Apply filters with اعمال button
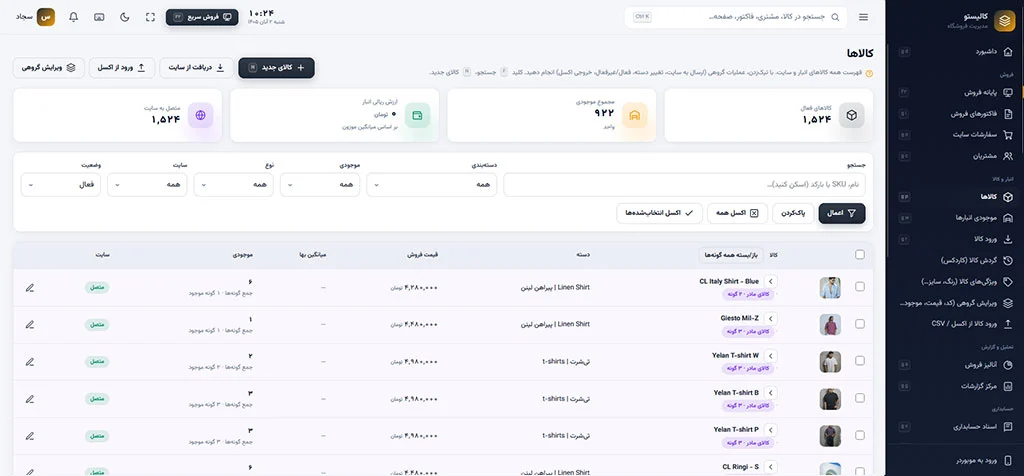This screenshot has height=476, width=1024. tap(842, 213)
